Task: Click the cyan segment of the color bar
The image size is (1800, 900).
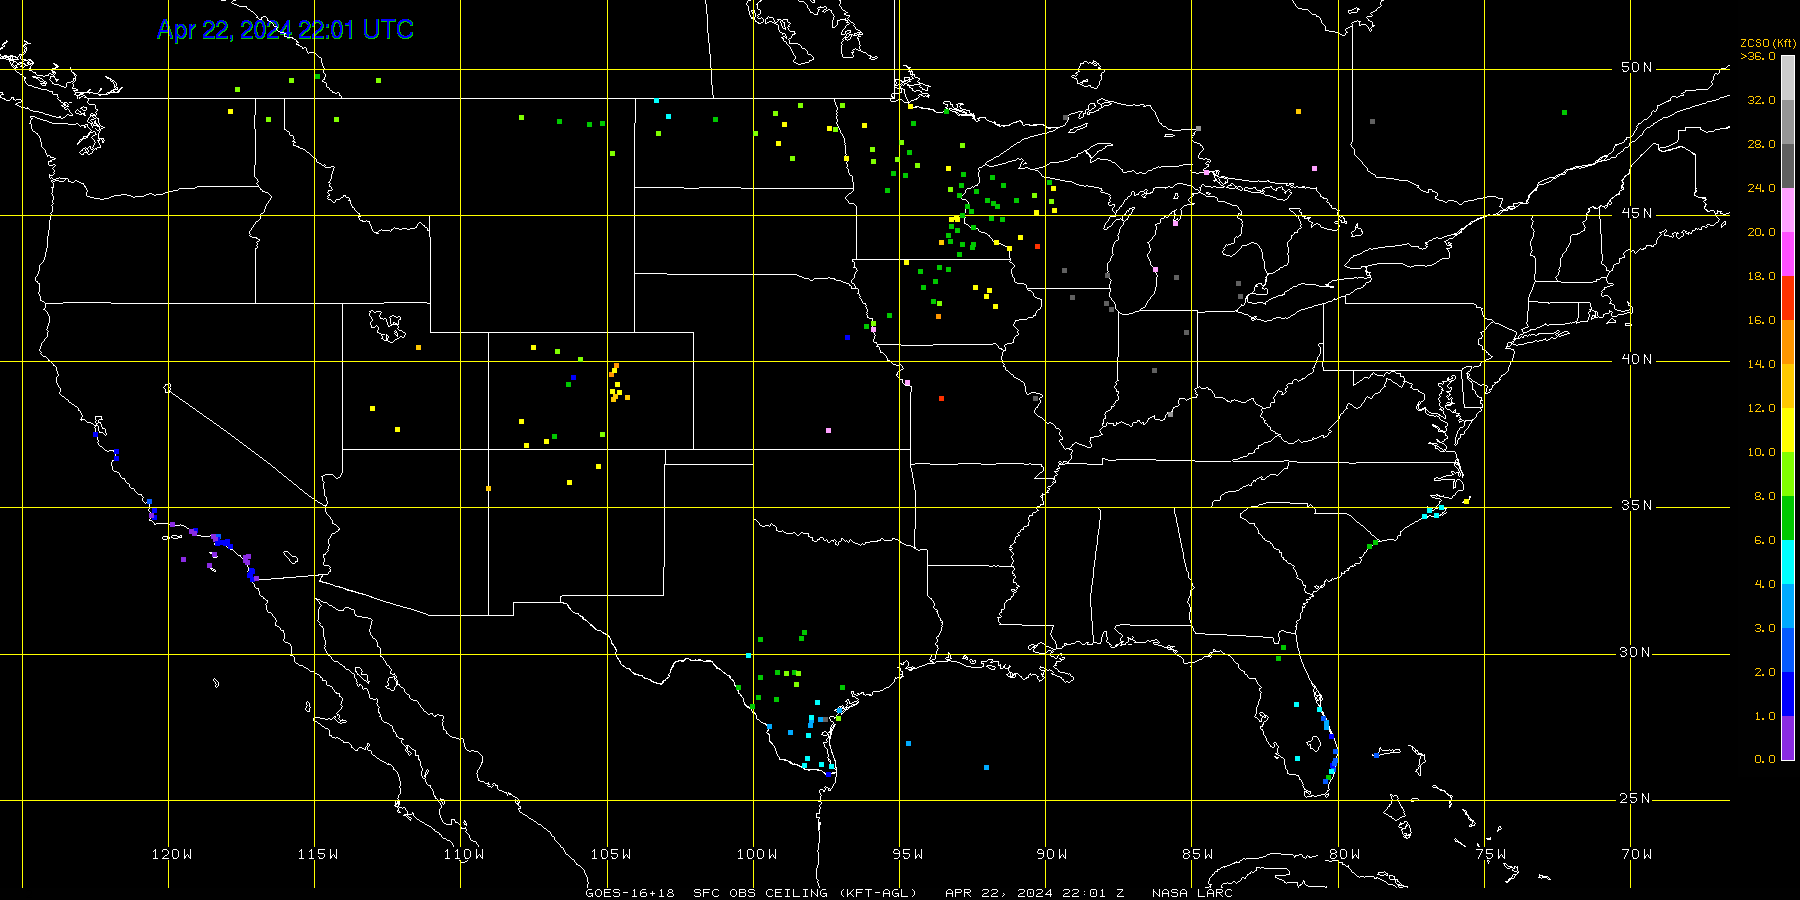Action: pos(1788,562)
